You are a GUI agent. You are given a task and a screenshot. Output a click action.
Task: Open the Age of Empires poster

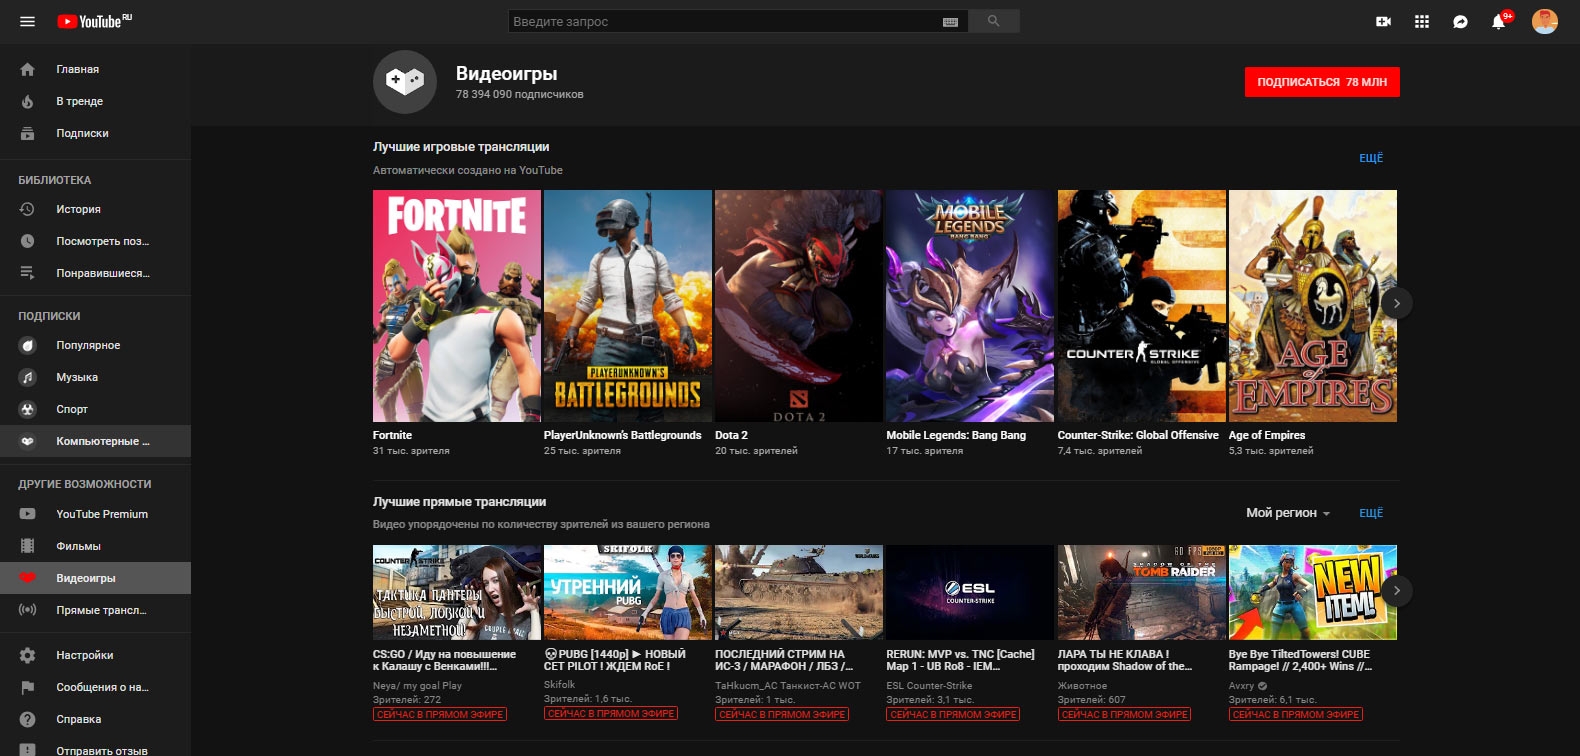[x=1313, y=306]
